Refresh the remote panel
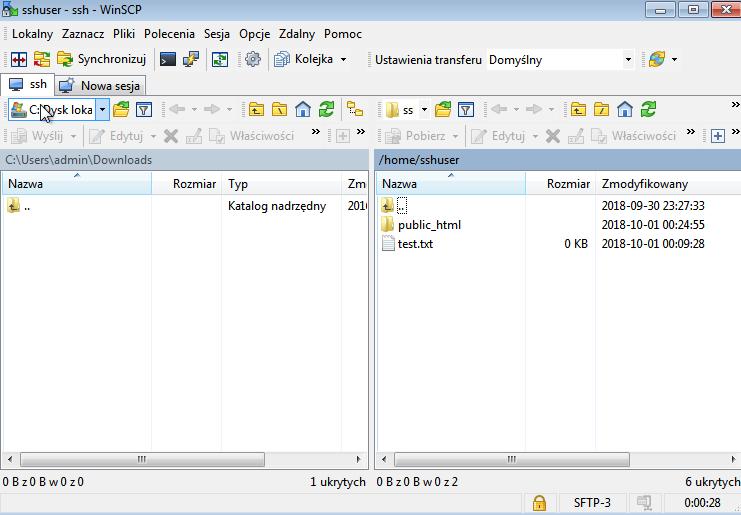This screenshot has width=741, height=515. [x=648, y=110]
